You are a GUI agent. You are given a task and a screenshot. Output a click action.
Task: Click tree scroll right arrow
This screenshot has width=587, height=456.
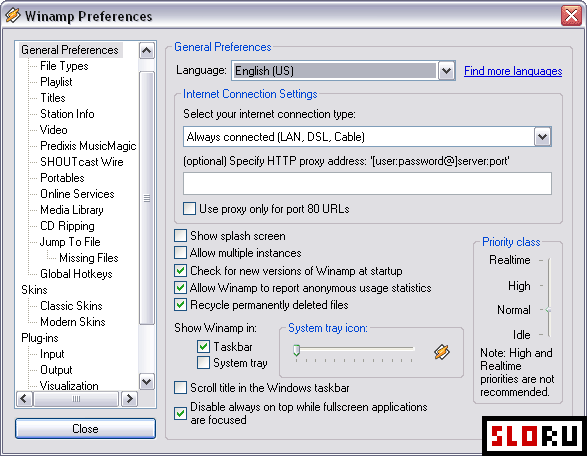tap(130, 399)
